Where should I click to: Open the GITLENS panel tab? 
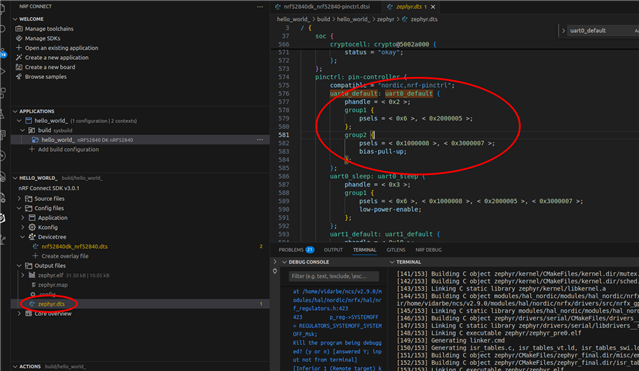tap(396, 250)
